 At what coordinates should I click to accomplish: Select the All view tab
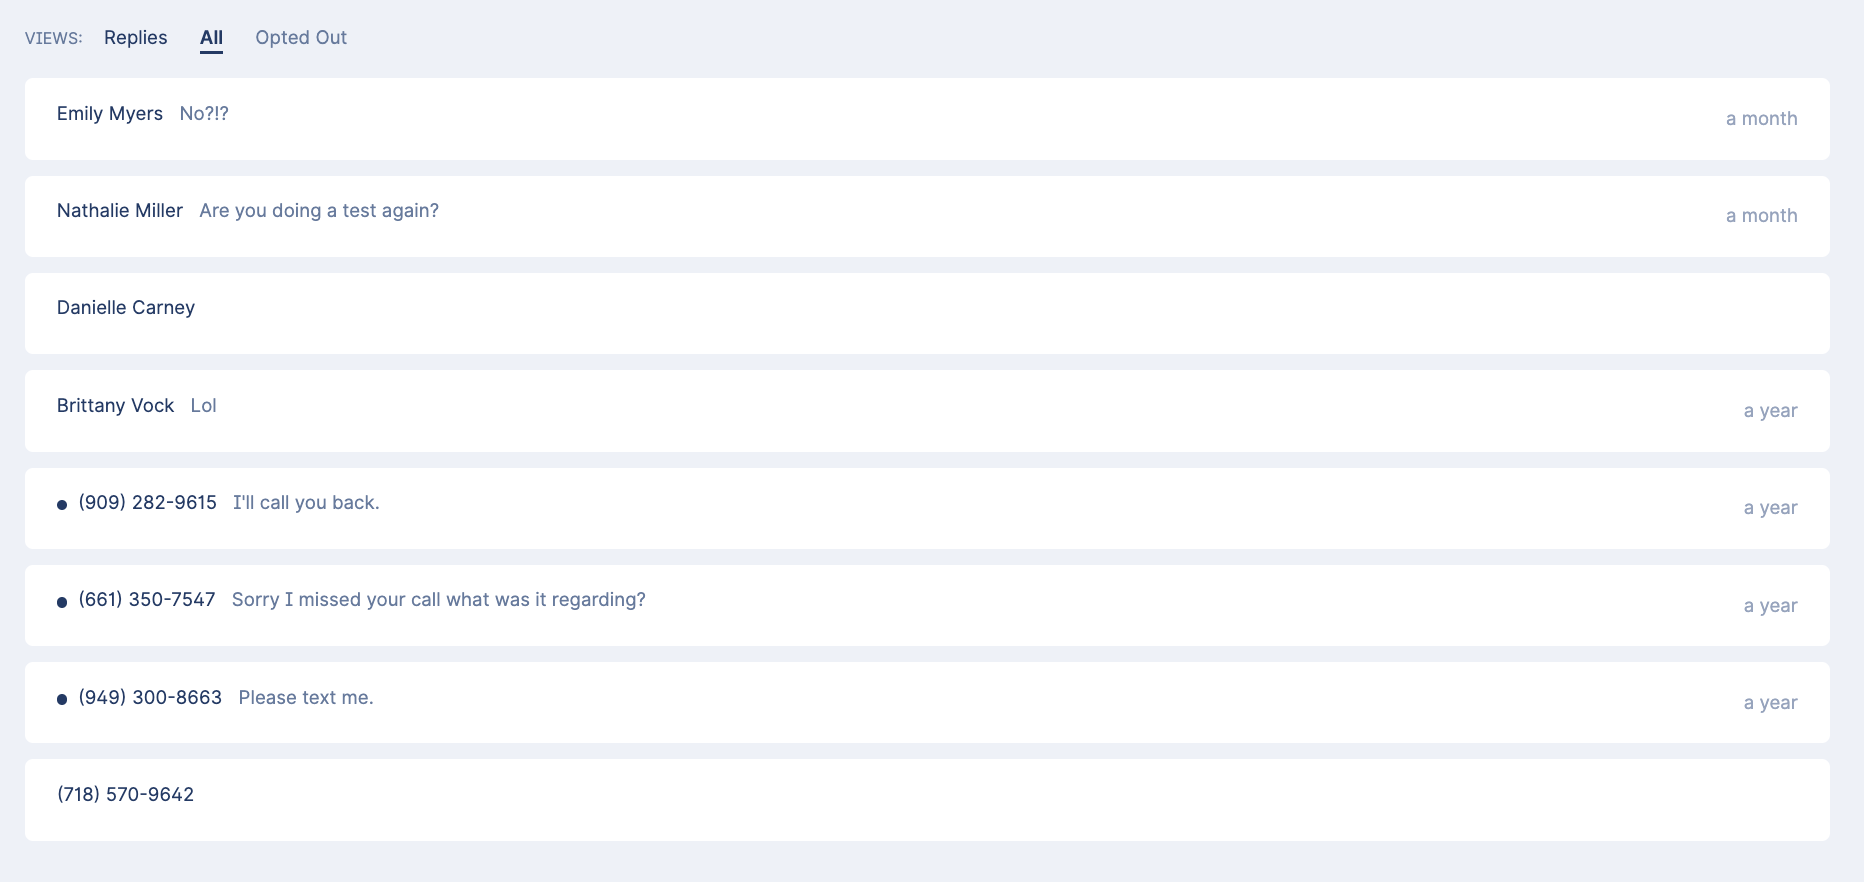click(x=211, y=38)
